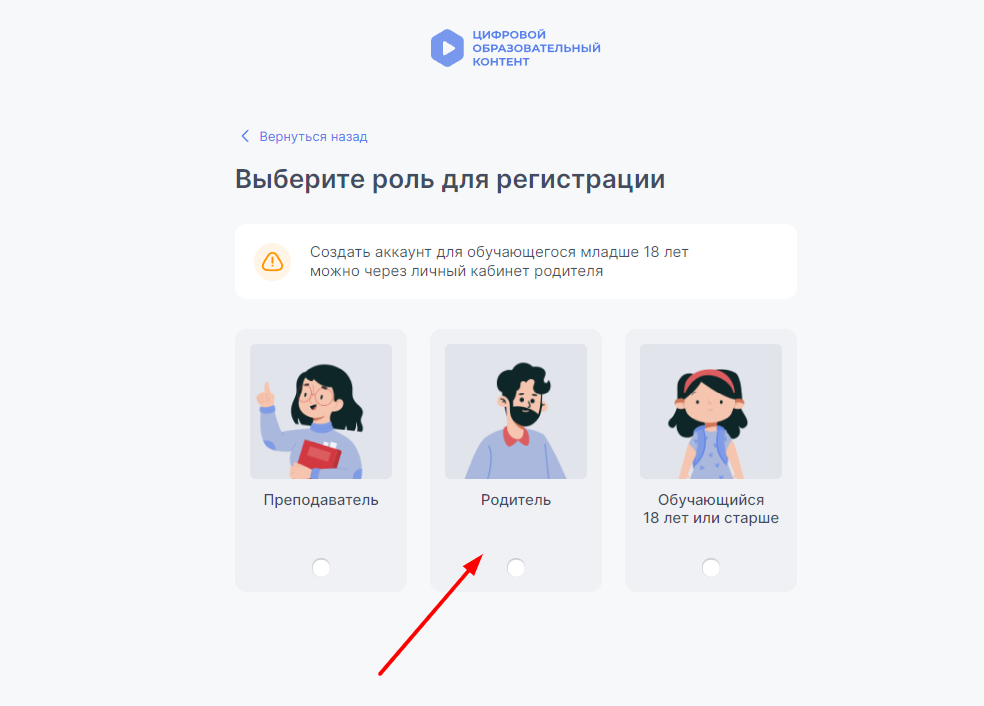Click the teacher illustration with red book
This screenshot has height=706, width=984.
click(x=321, y=412)
